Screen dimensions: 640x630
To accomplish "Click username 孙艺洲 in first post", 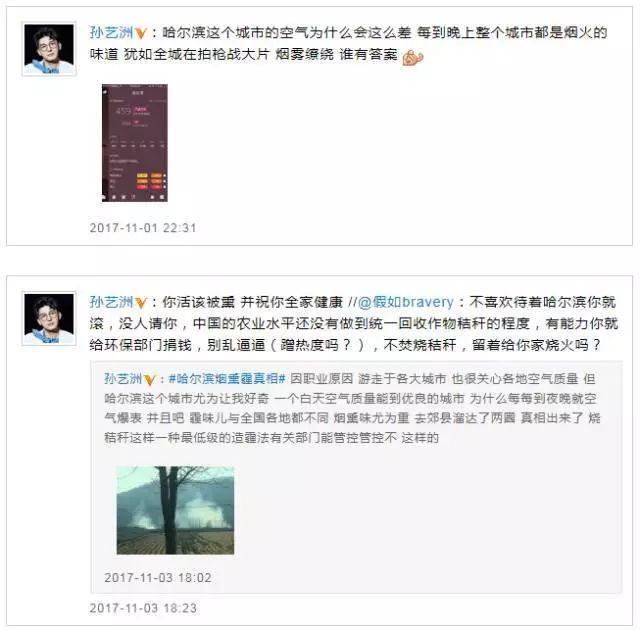I will 111,33.
